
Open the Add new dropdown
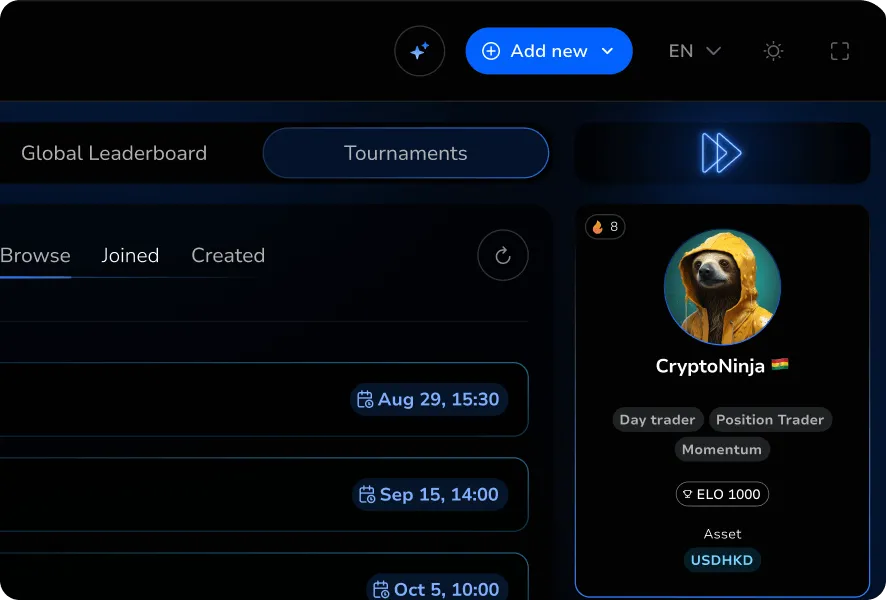tap(549, 51)
